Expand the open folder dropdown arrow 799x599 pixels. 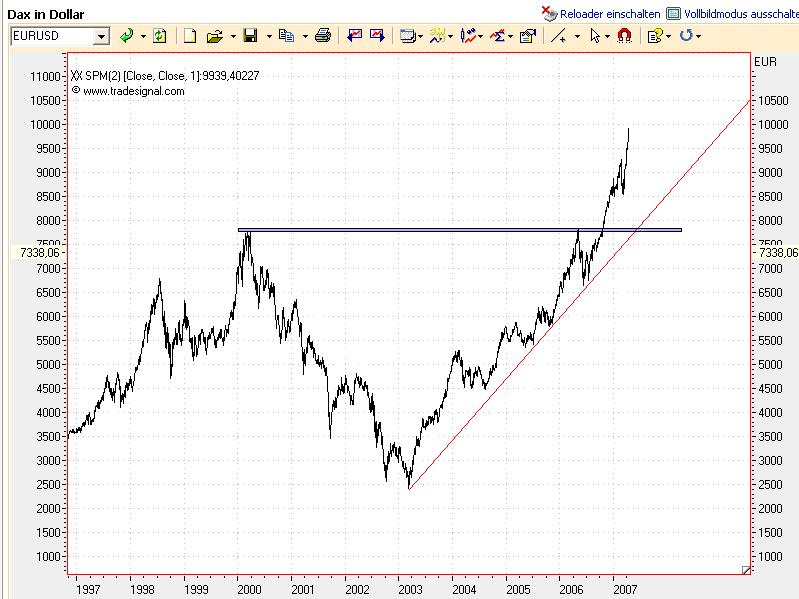pyautogui.click(x=233, y=36)
